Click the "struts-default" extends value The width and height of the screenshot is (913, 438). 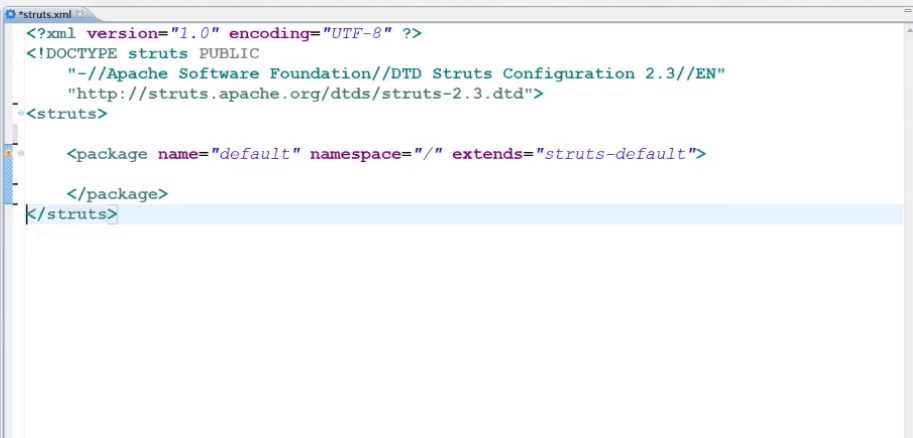(615, 154)
